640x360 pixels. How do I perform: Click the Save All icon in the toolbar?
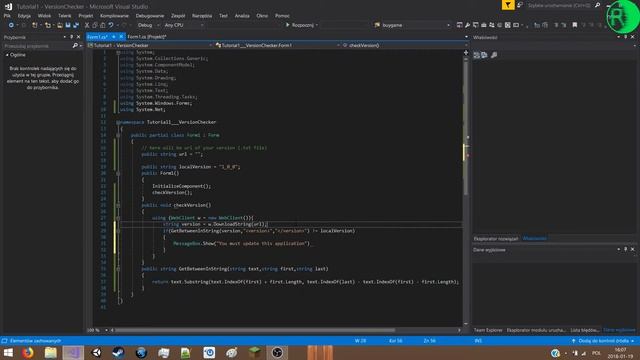click(76, 25)
